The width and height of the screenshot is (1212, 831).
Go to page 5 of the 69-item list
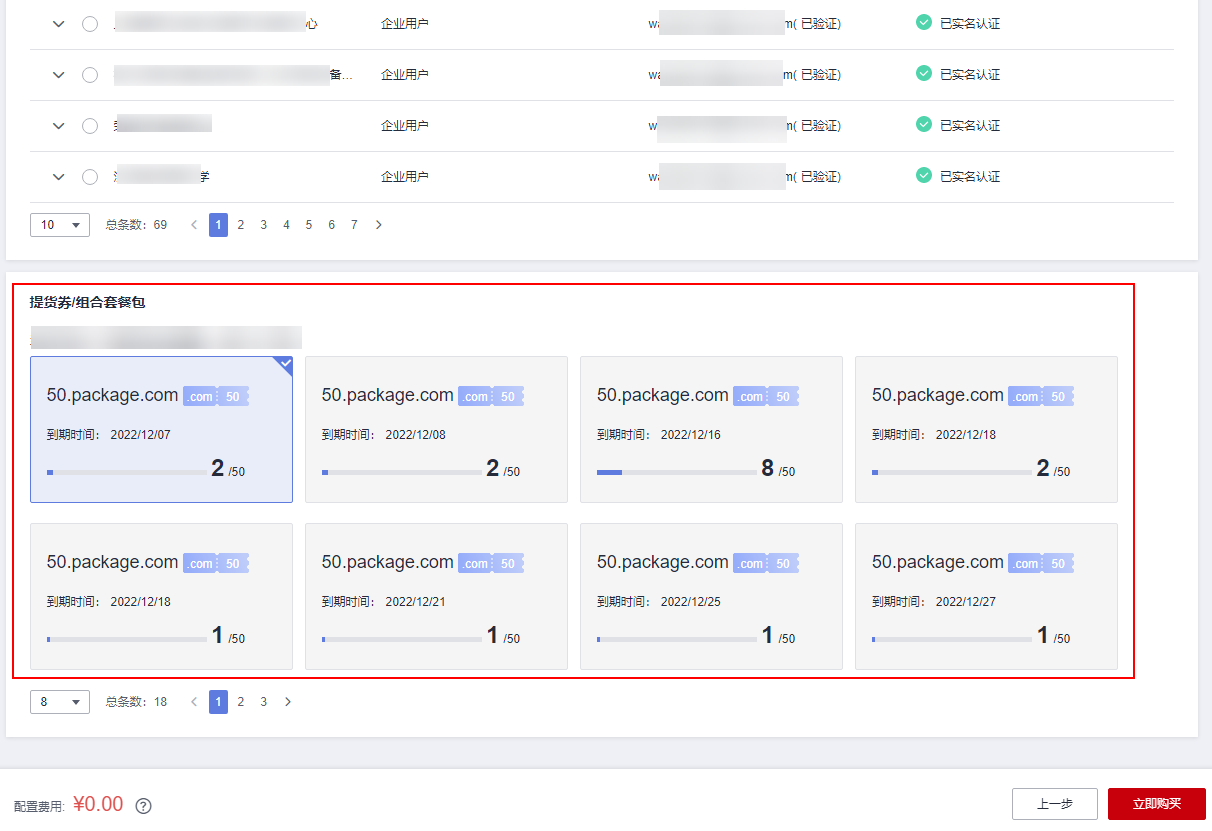[x=309, y=225]
